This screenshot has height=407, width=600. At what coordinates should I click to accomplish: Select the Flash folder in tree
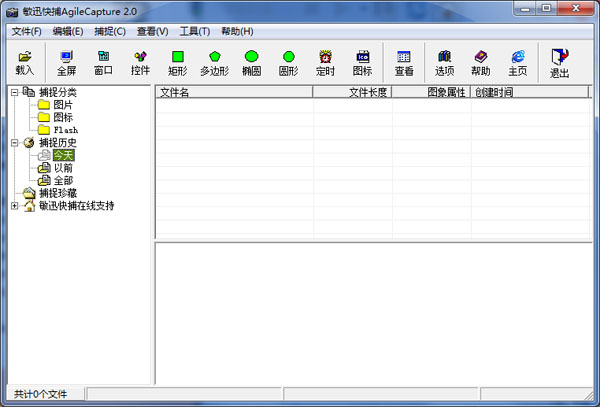(x=66, y=130)
